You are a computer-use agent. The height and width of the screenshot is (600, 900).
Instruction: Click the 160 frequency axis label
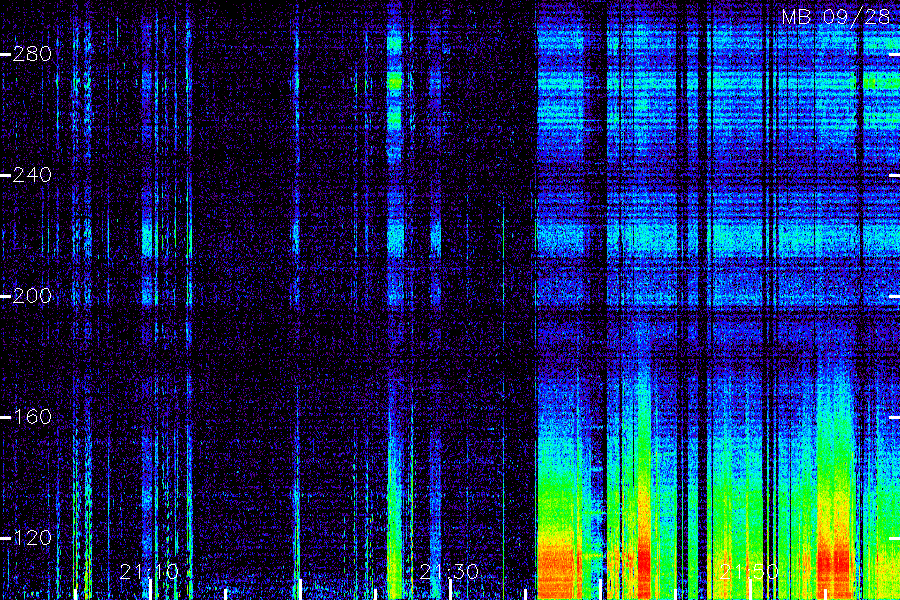click(x=32, y=416)
